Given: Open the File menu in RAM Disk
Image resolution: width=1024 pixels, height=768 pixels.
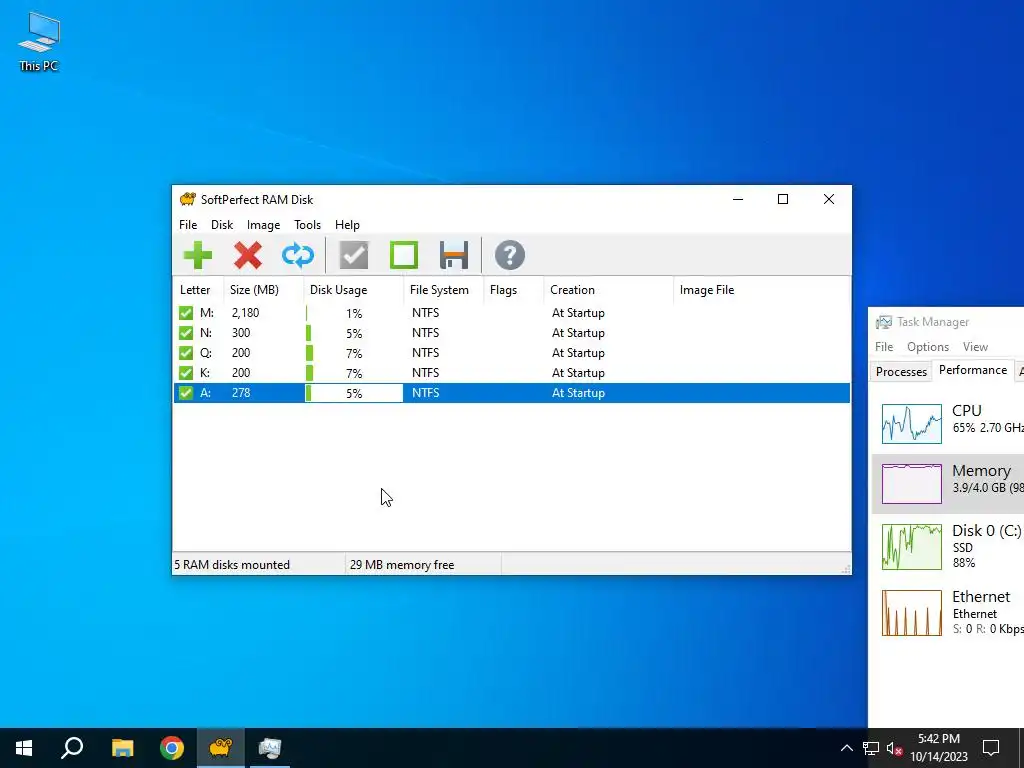Looking at the screenshot, I should (188, 225).
